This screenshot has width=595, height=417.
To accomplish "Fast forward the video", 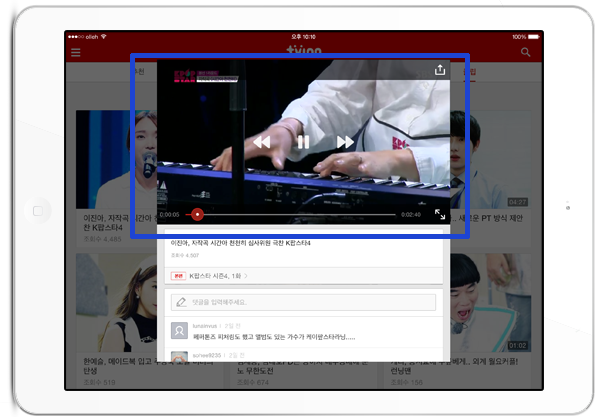I will tap(345, 142).
